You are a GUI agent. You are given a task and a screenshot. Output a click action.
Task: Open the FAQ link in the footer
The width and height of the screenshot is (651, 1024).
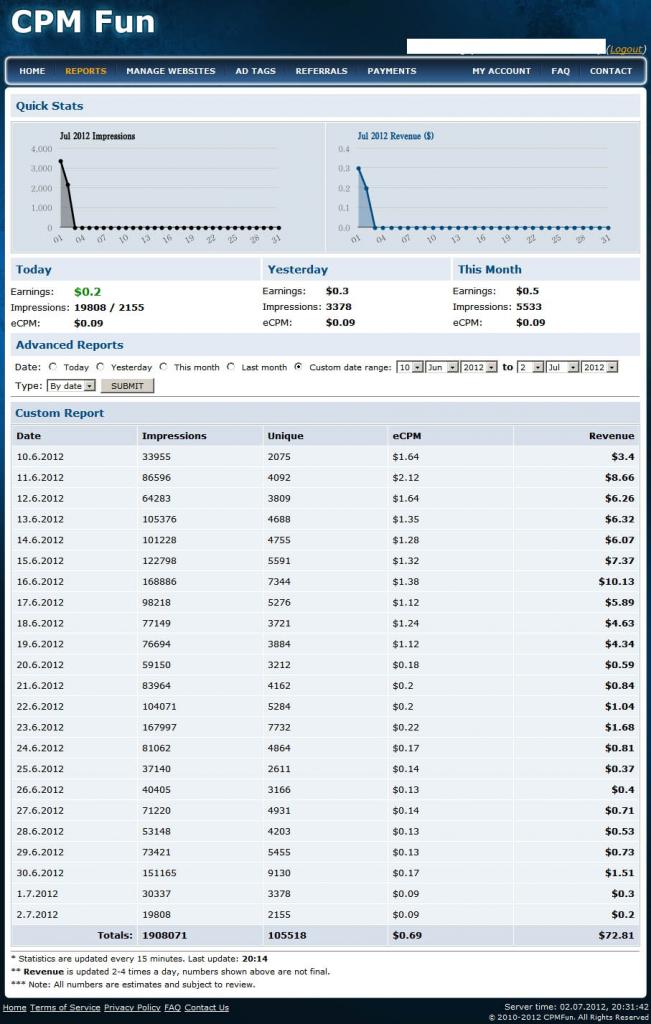172,1008
